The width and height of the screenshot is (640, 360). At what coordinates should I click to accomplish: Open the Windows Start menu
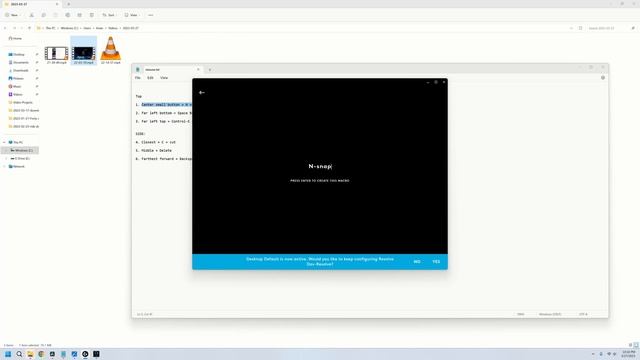tap(8, 354)
